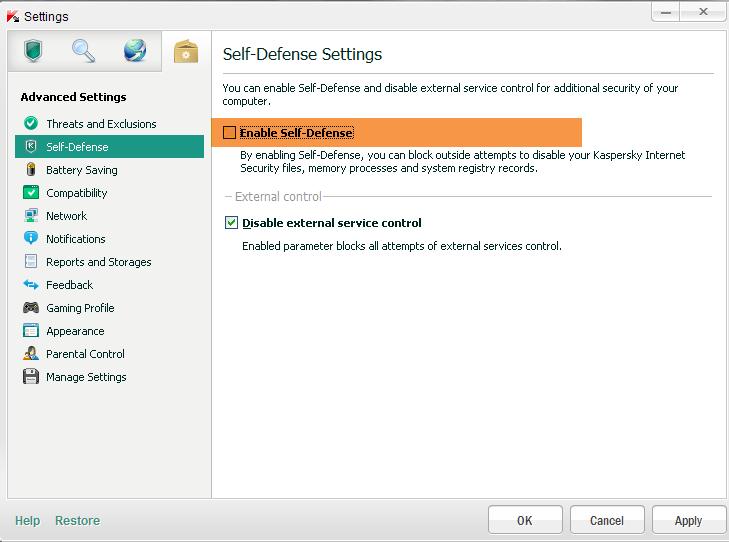
Task: Open Reports and Storages settings
Action: [109, 262]
